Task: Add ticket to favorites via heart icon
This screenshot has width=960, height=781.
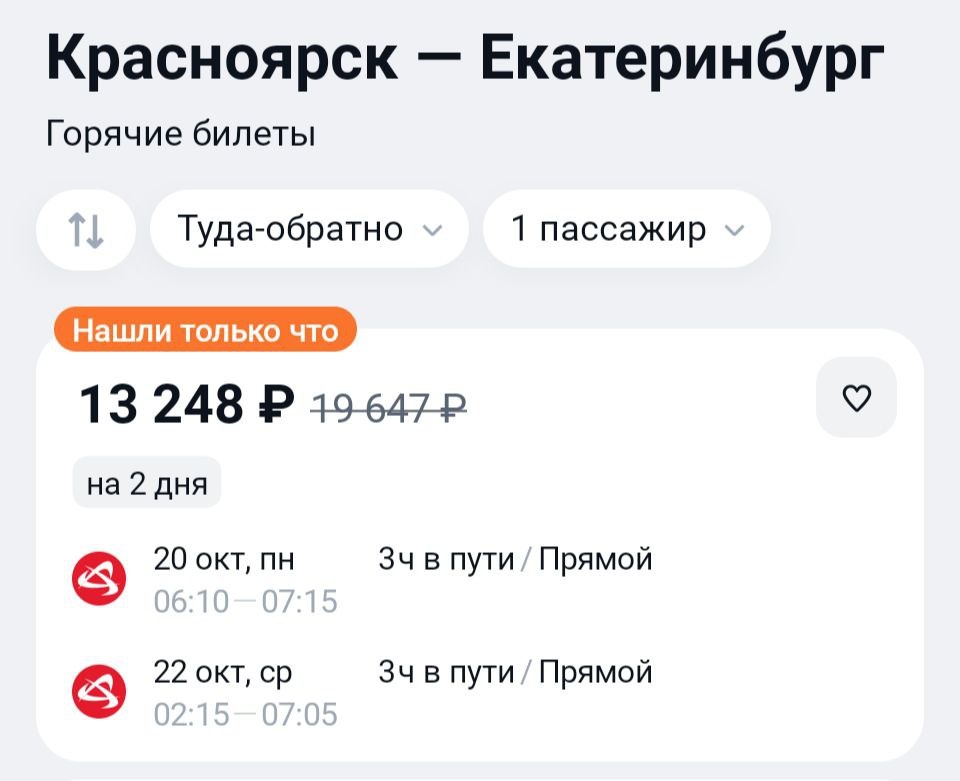Action: coord(857,398)
